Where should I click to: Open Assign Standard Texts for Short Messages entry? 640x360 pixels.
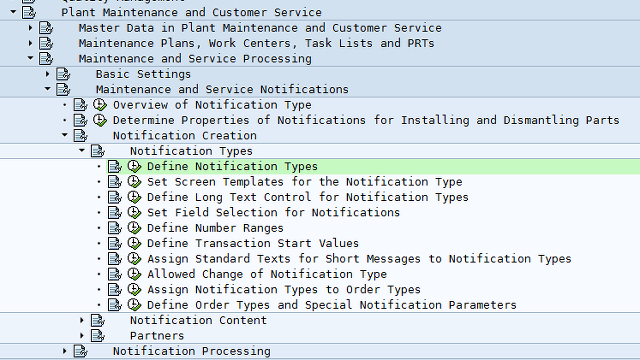359,259
